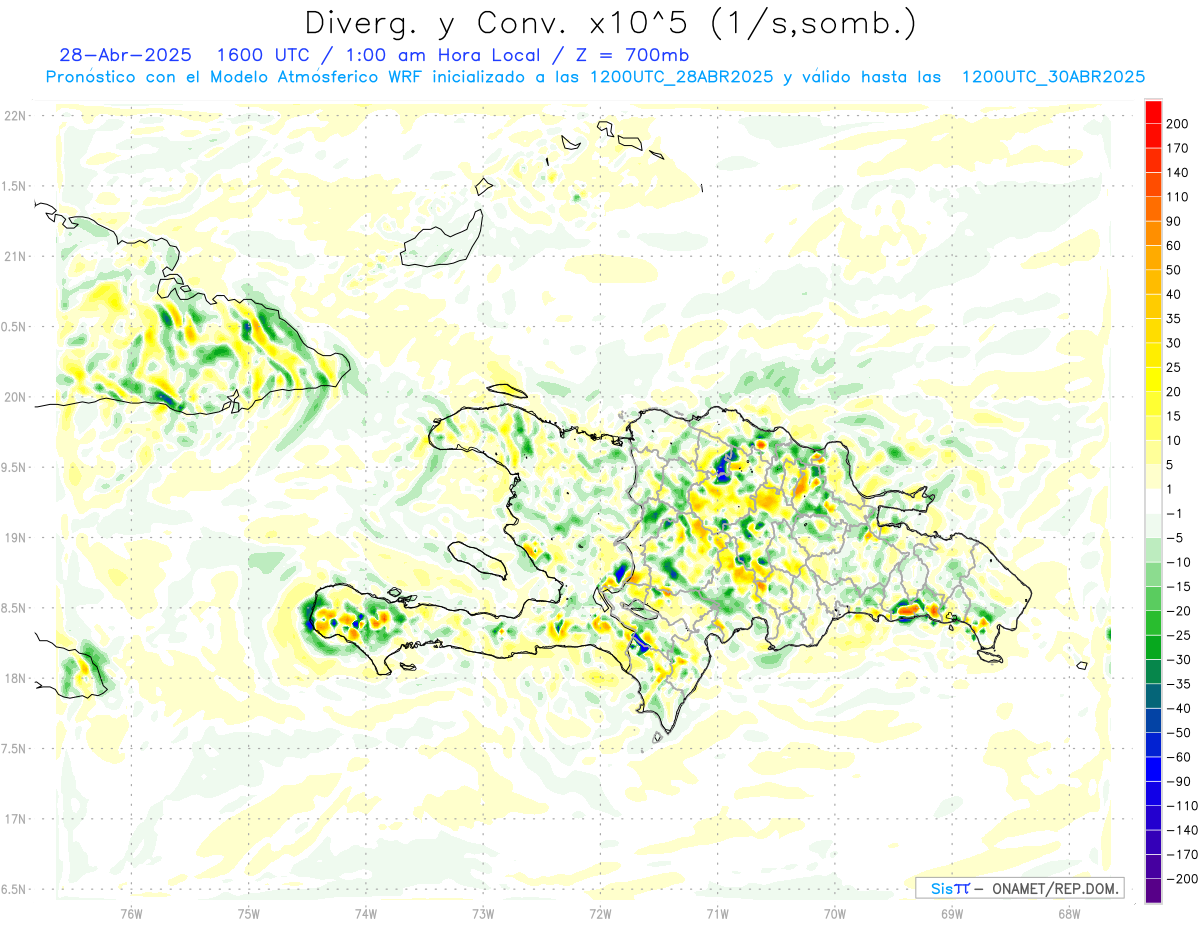Click the '8.5N' latitude label
The image size is (1200, 927).
[13, 608]
